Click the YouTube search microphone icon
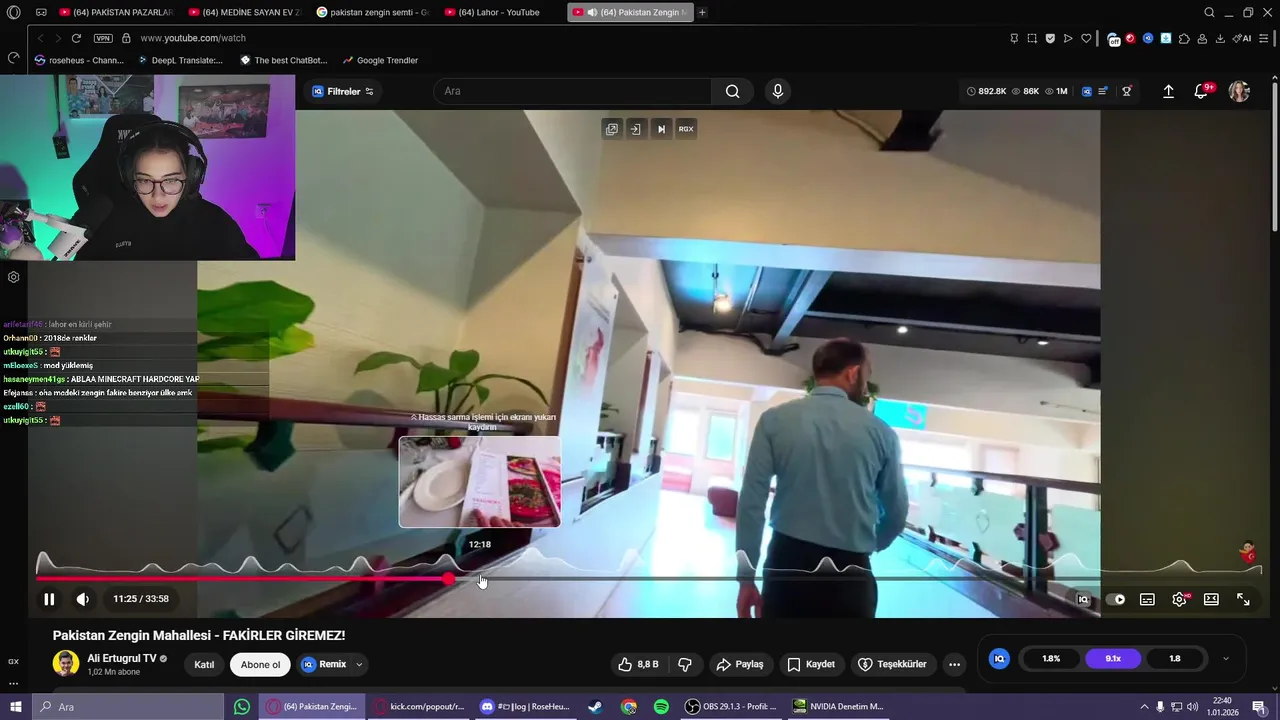1280x720 pixels. [778, 91]
